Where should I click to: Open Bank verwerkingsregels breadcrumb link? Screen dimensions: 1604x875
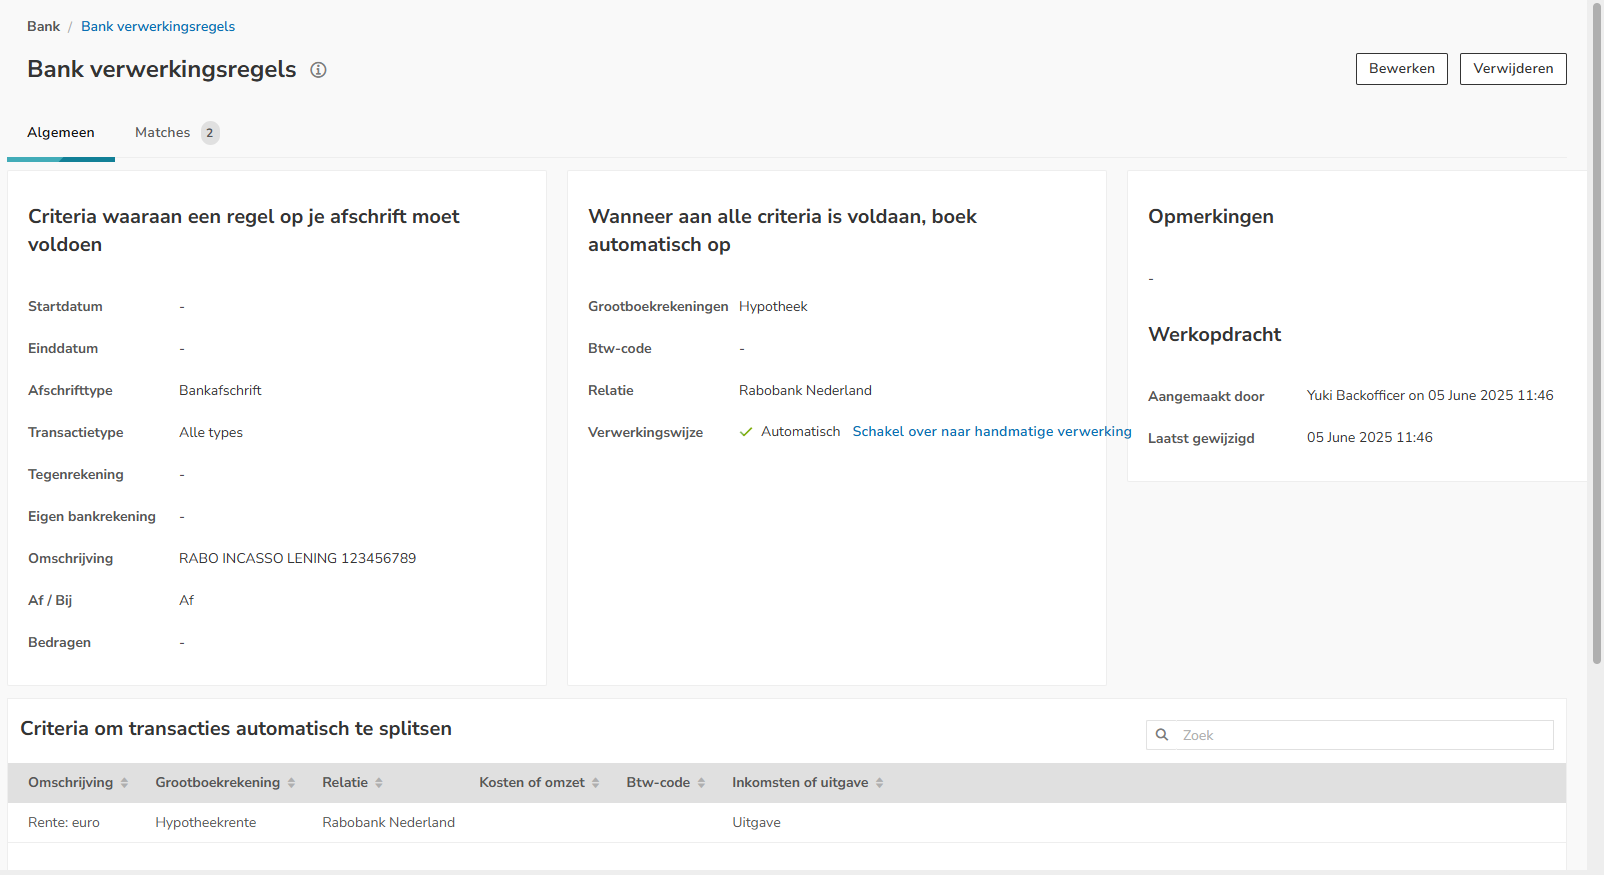click(158, 27)
